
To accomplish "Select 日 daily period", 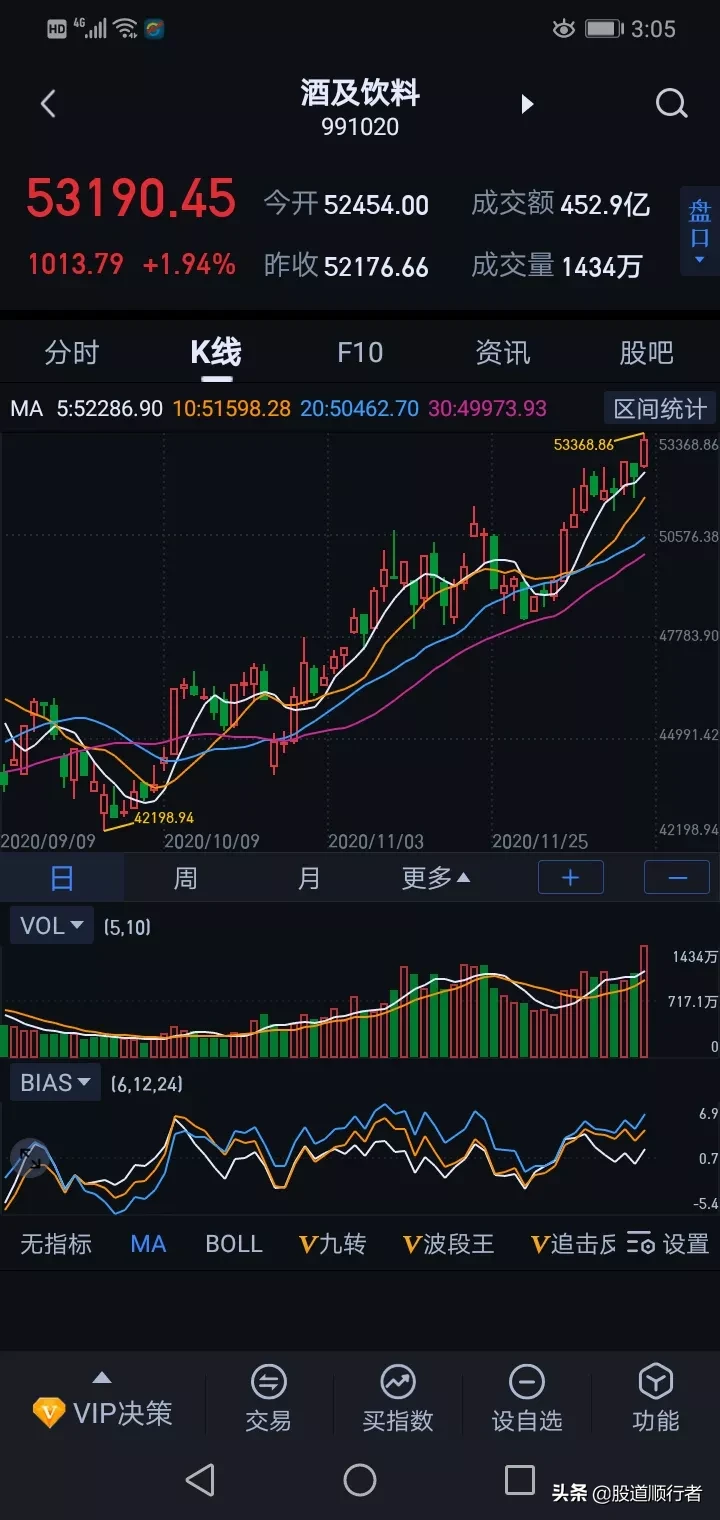I will click(62, 878).
